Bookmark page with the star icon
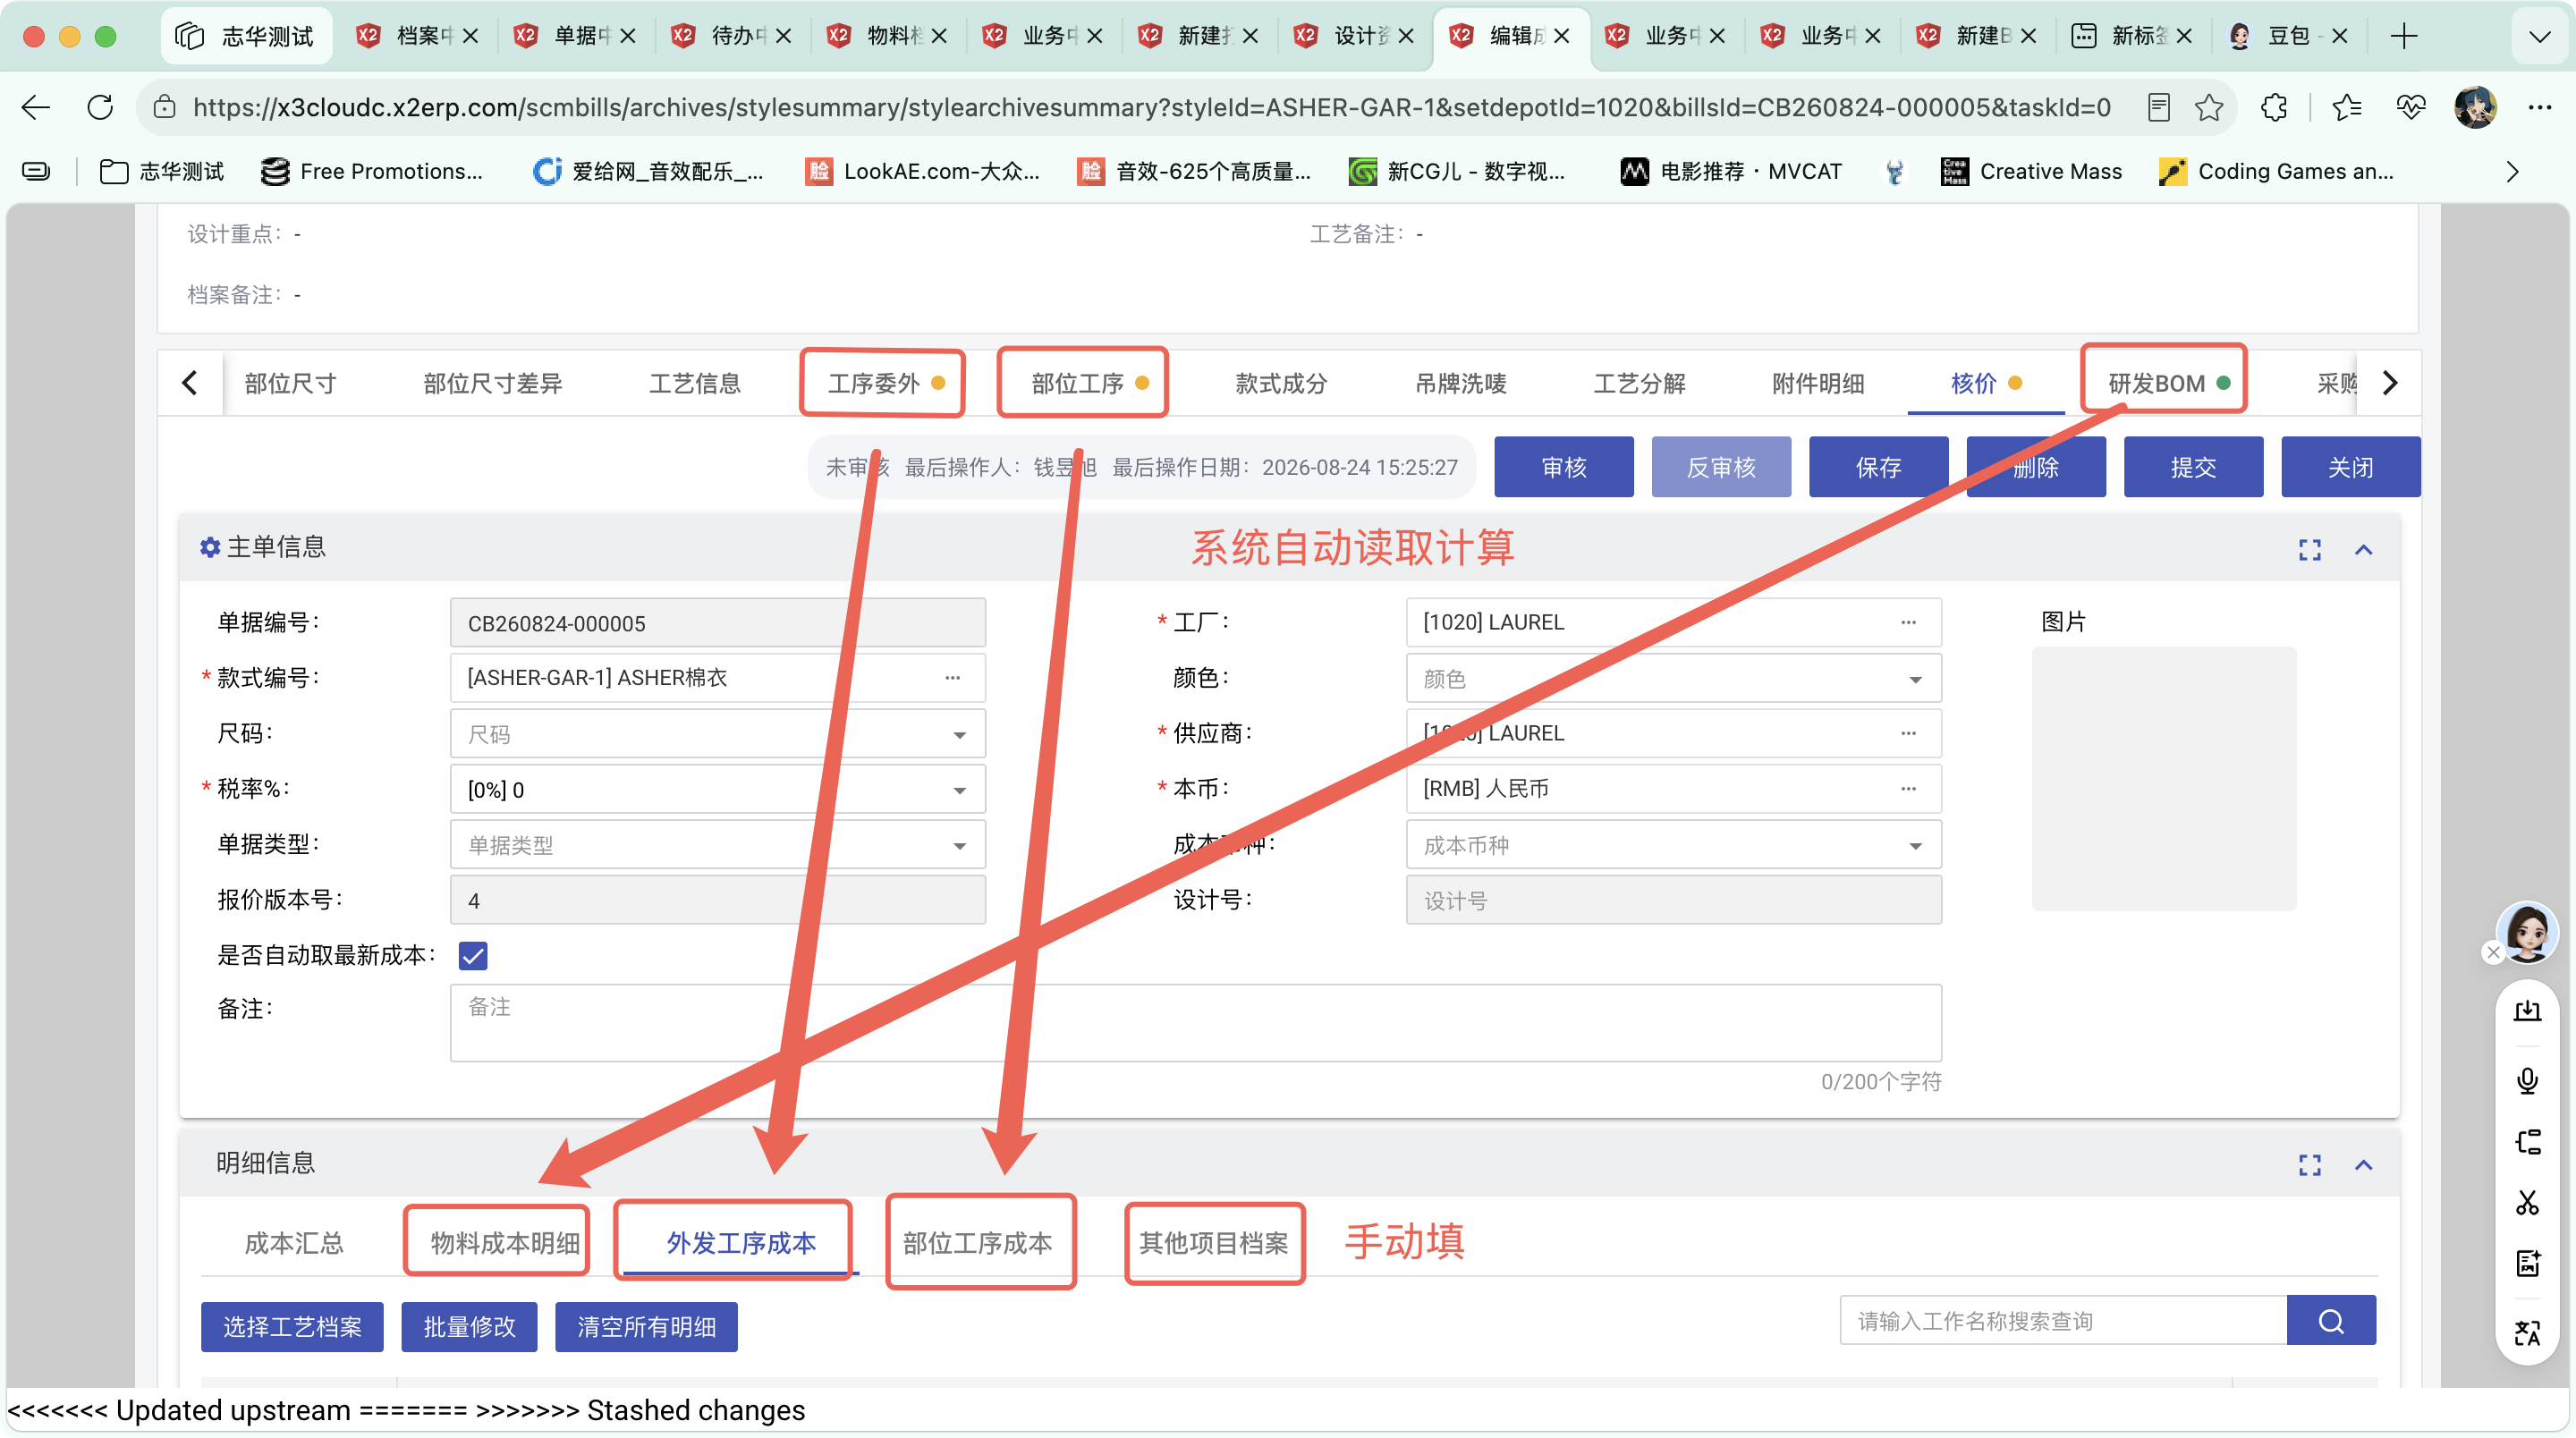Screen dimensions: 2576x1438 click(2208, 107)
